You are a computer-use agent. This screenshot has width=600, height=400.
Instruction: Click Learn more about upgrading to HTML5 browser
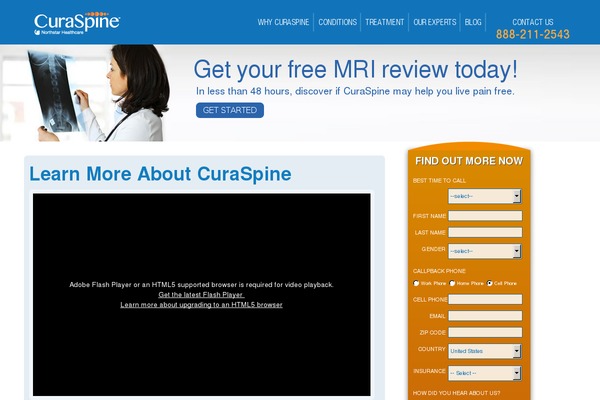(201, 305)
